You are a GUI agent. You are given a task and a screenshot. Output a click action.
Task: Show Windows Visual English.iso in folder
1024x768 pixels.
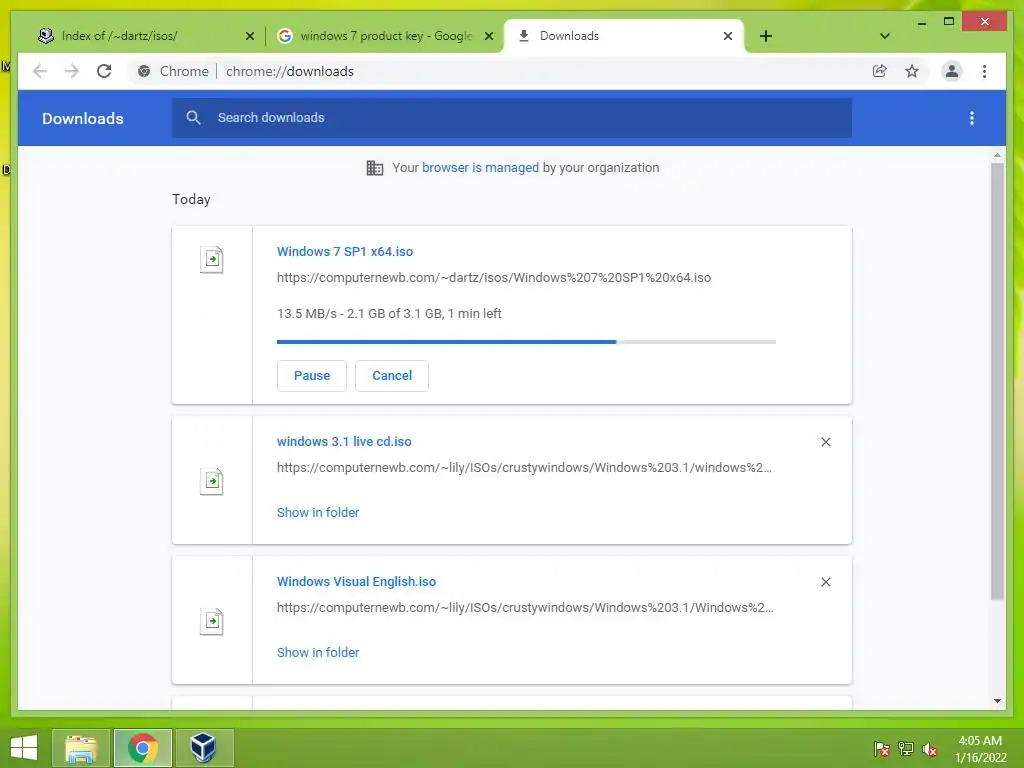(318, 652)
